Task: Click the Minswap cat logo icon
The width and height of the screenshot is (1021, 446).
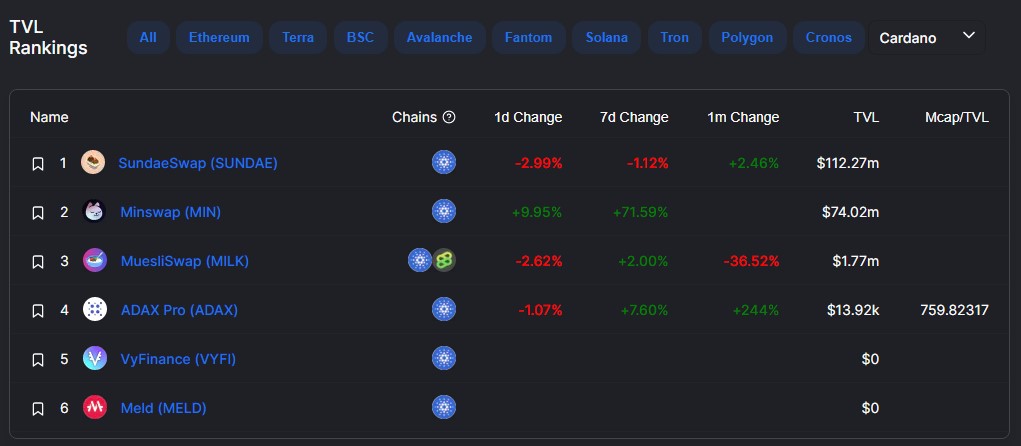Action: (x=94, y=211)
